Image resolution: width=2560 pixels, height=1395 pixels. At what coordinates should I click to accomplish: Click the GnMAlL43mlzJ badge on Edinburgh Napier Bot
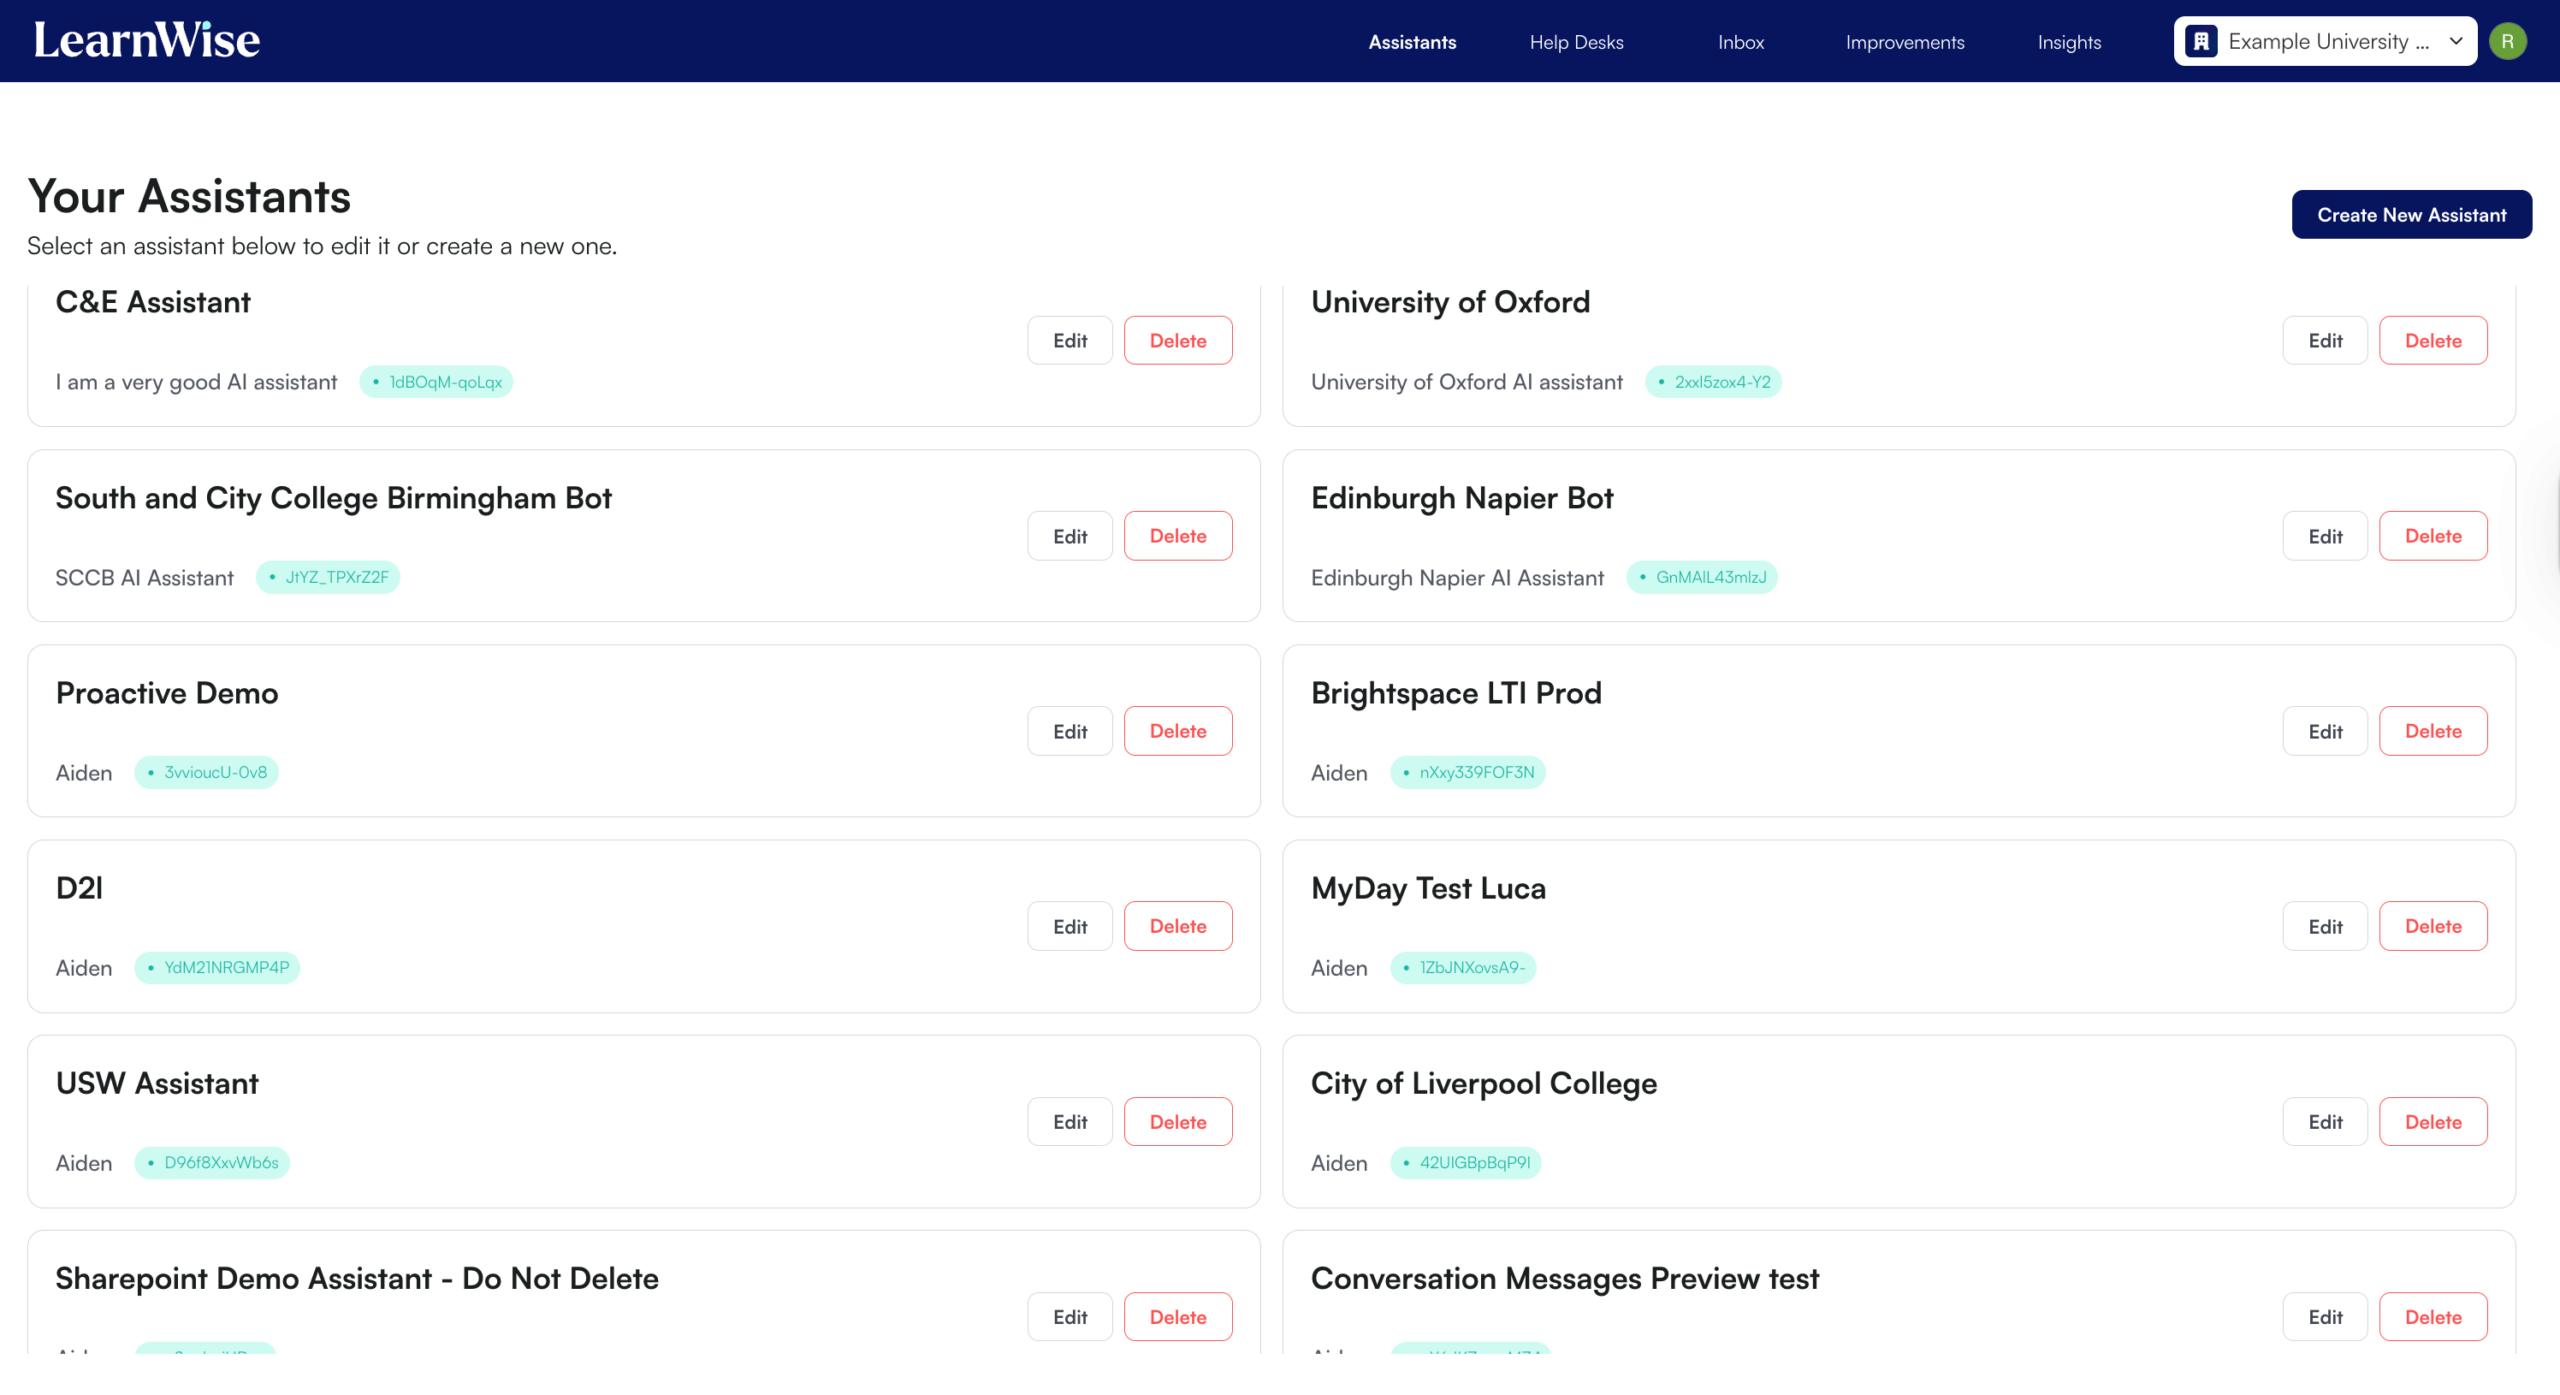coord(1702,577)
